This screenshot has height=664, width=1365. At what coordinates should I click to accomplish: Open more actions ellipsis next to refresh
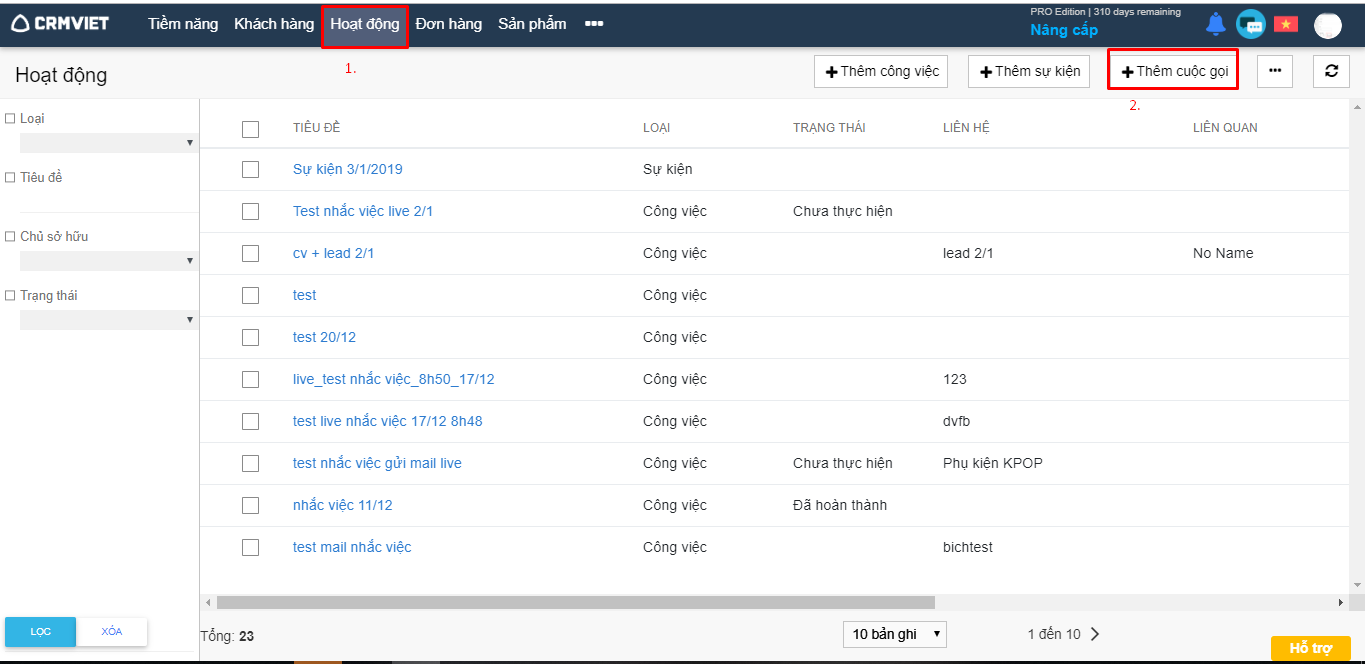[1274, 71]
